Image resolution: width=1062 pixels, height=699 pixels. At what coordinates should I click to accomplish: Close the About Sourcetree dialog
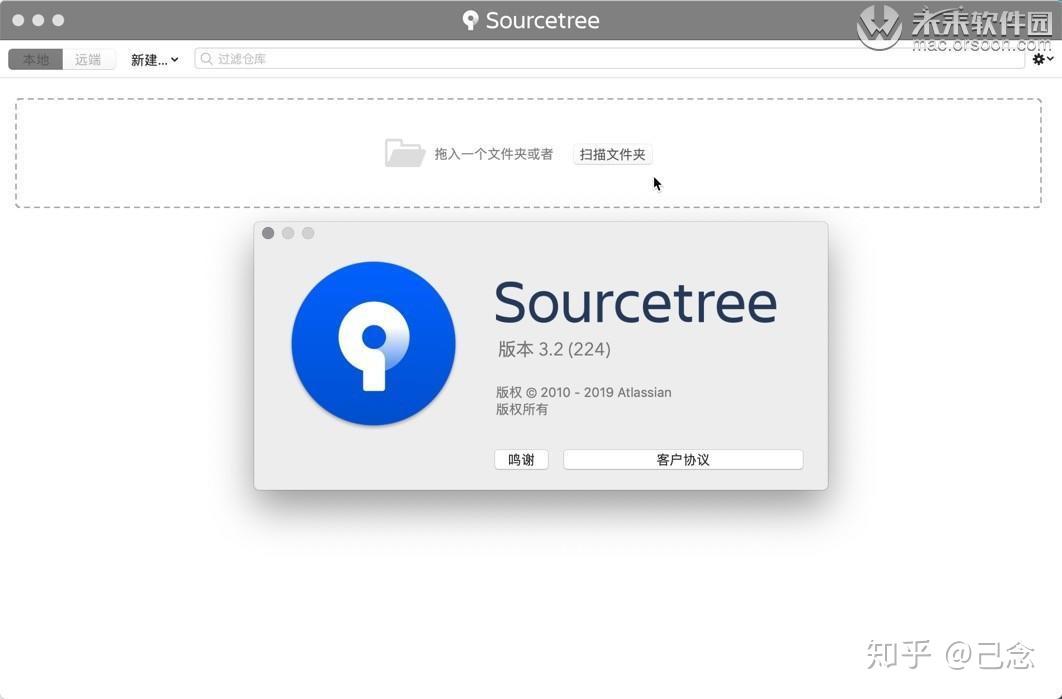(x=268, y=233)
